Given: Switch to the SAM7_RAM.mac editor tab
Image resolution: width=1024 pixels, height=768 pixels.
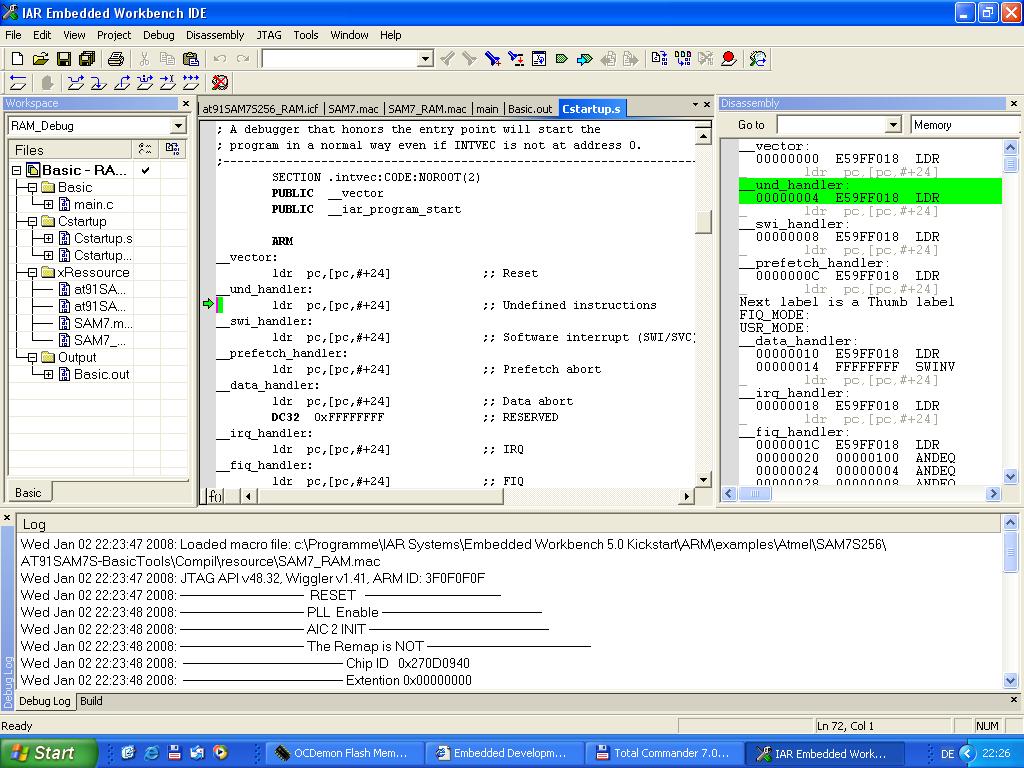Looking at the screenshot, I should (427, 109).
